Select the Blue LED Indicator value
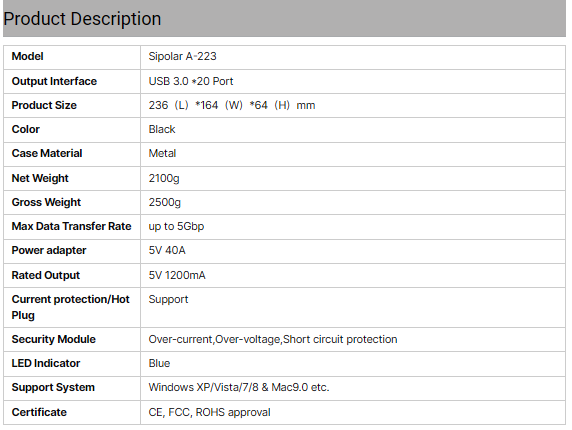Viewport: 572px width, 430px height. coord(159,363)
